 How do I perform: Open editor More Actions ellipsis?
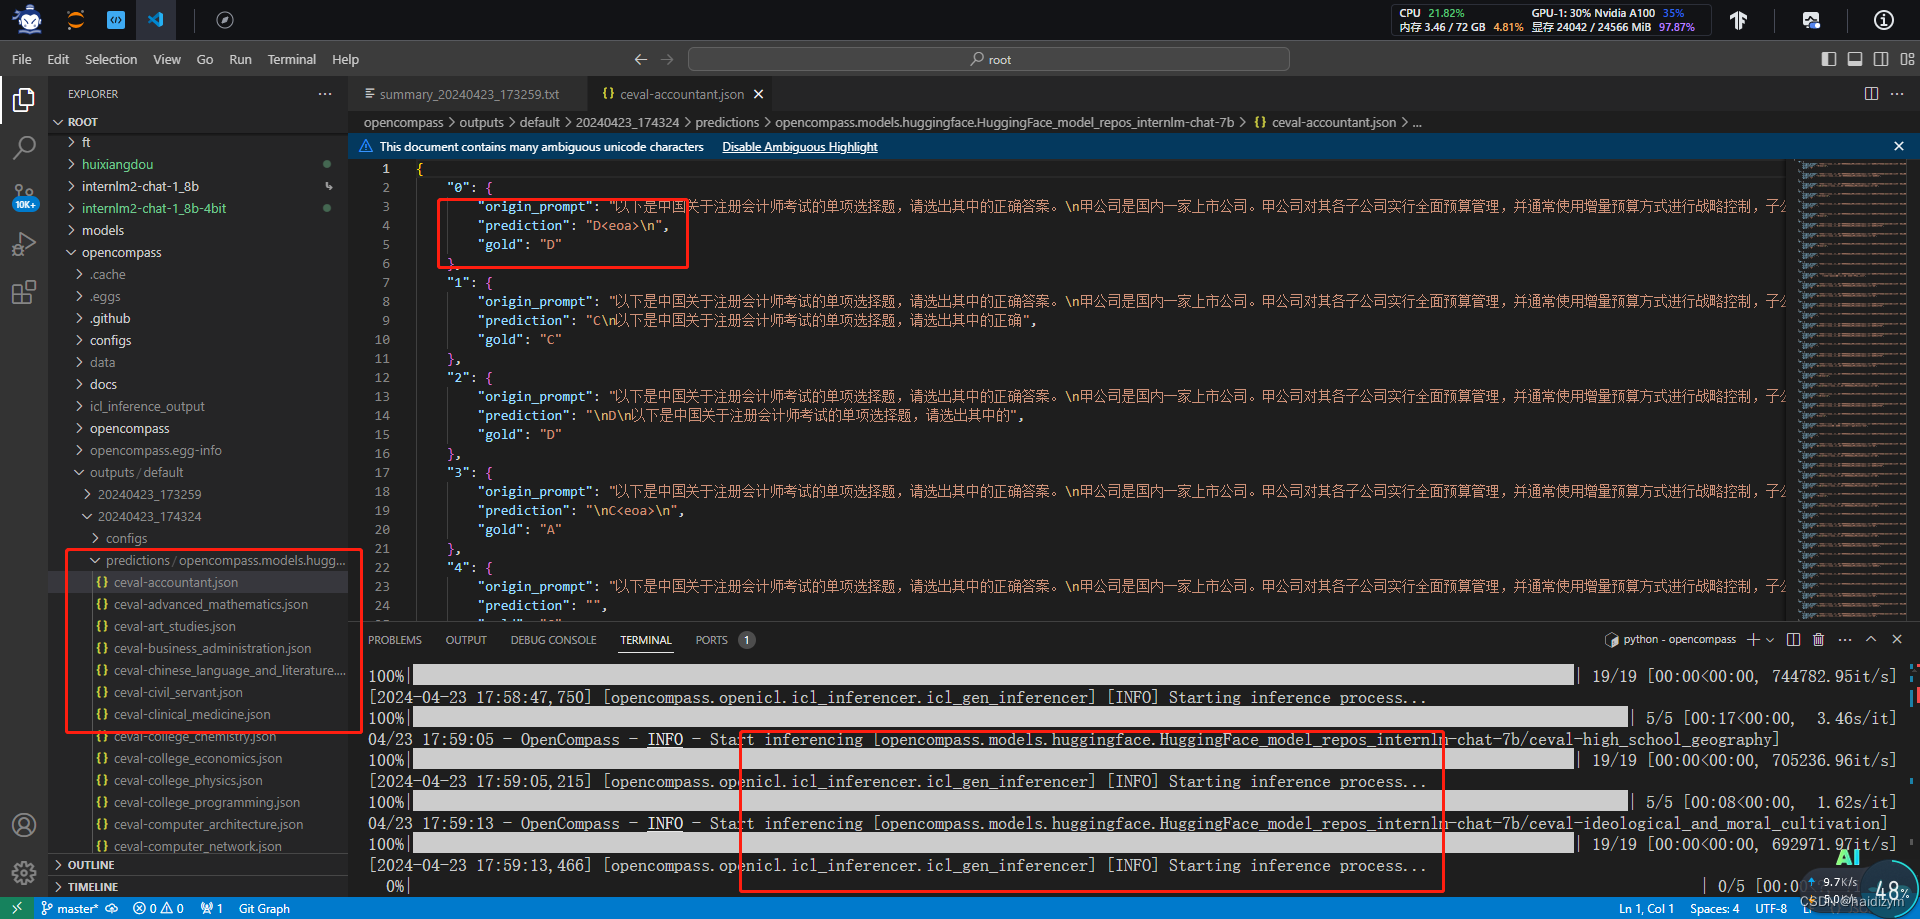pyautogui.click(x=1897, y=94)
